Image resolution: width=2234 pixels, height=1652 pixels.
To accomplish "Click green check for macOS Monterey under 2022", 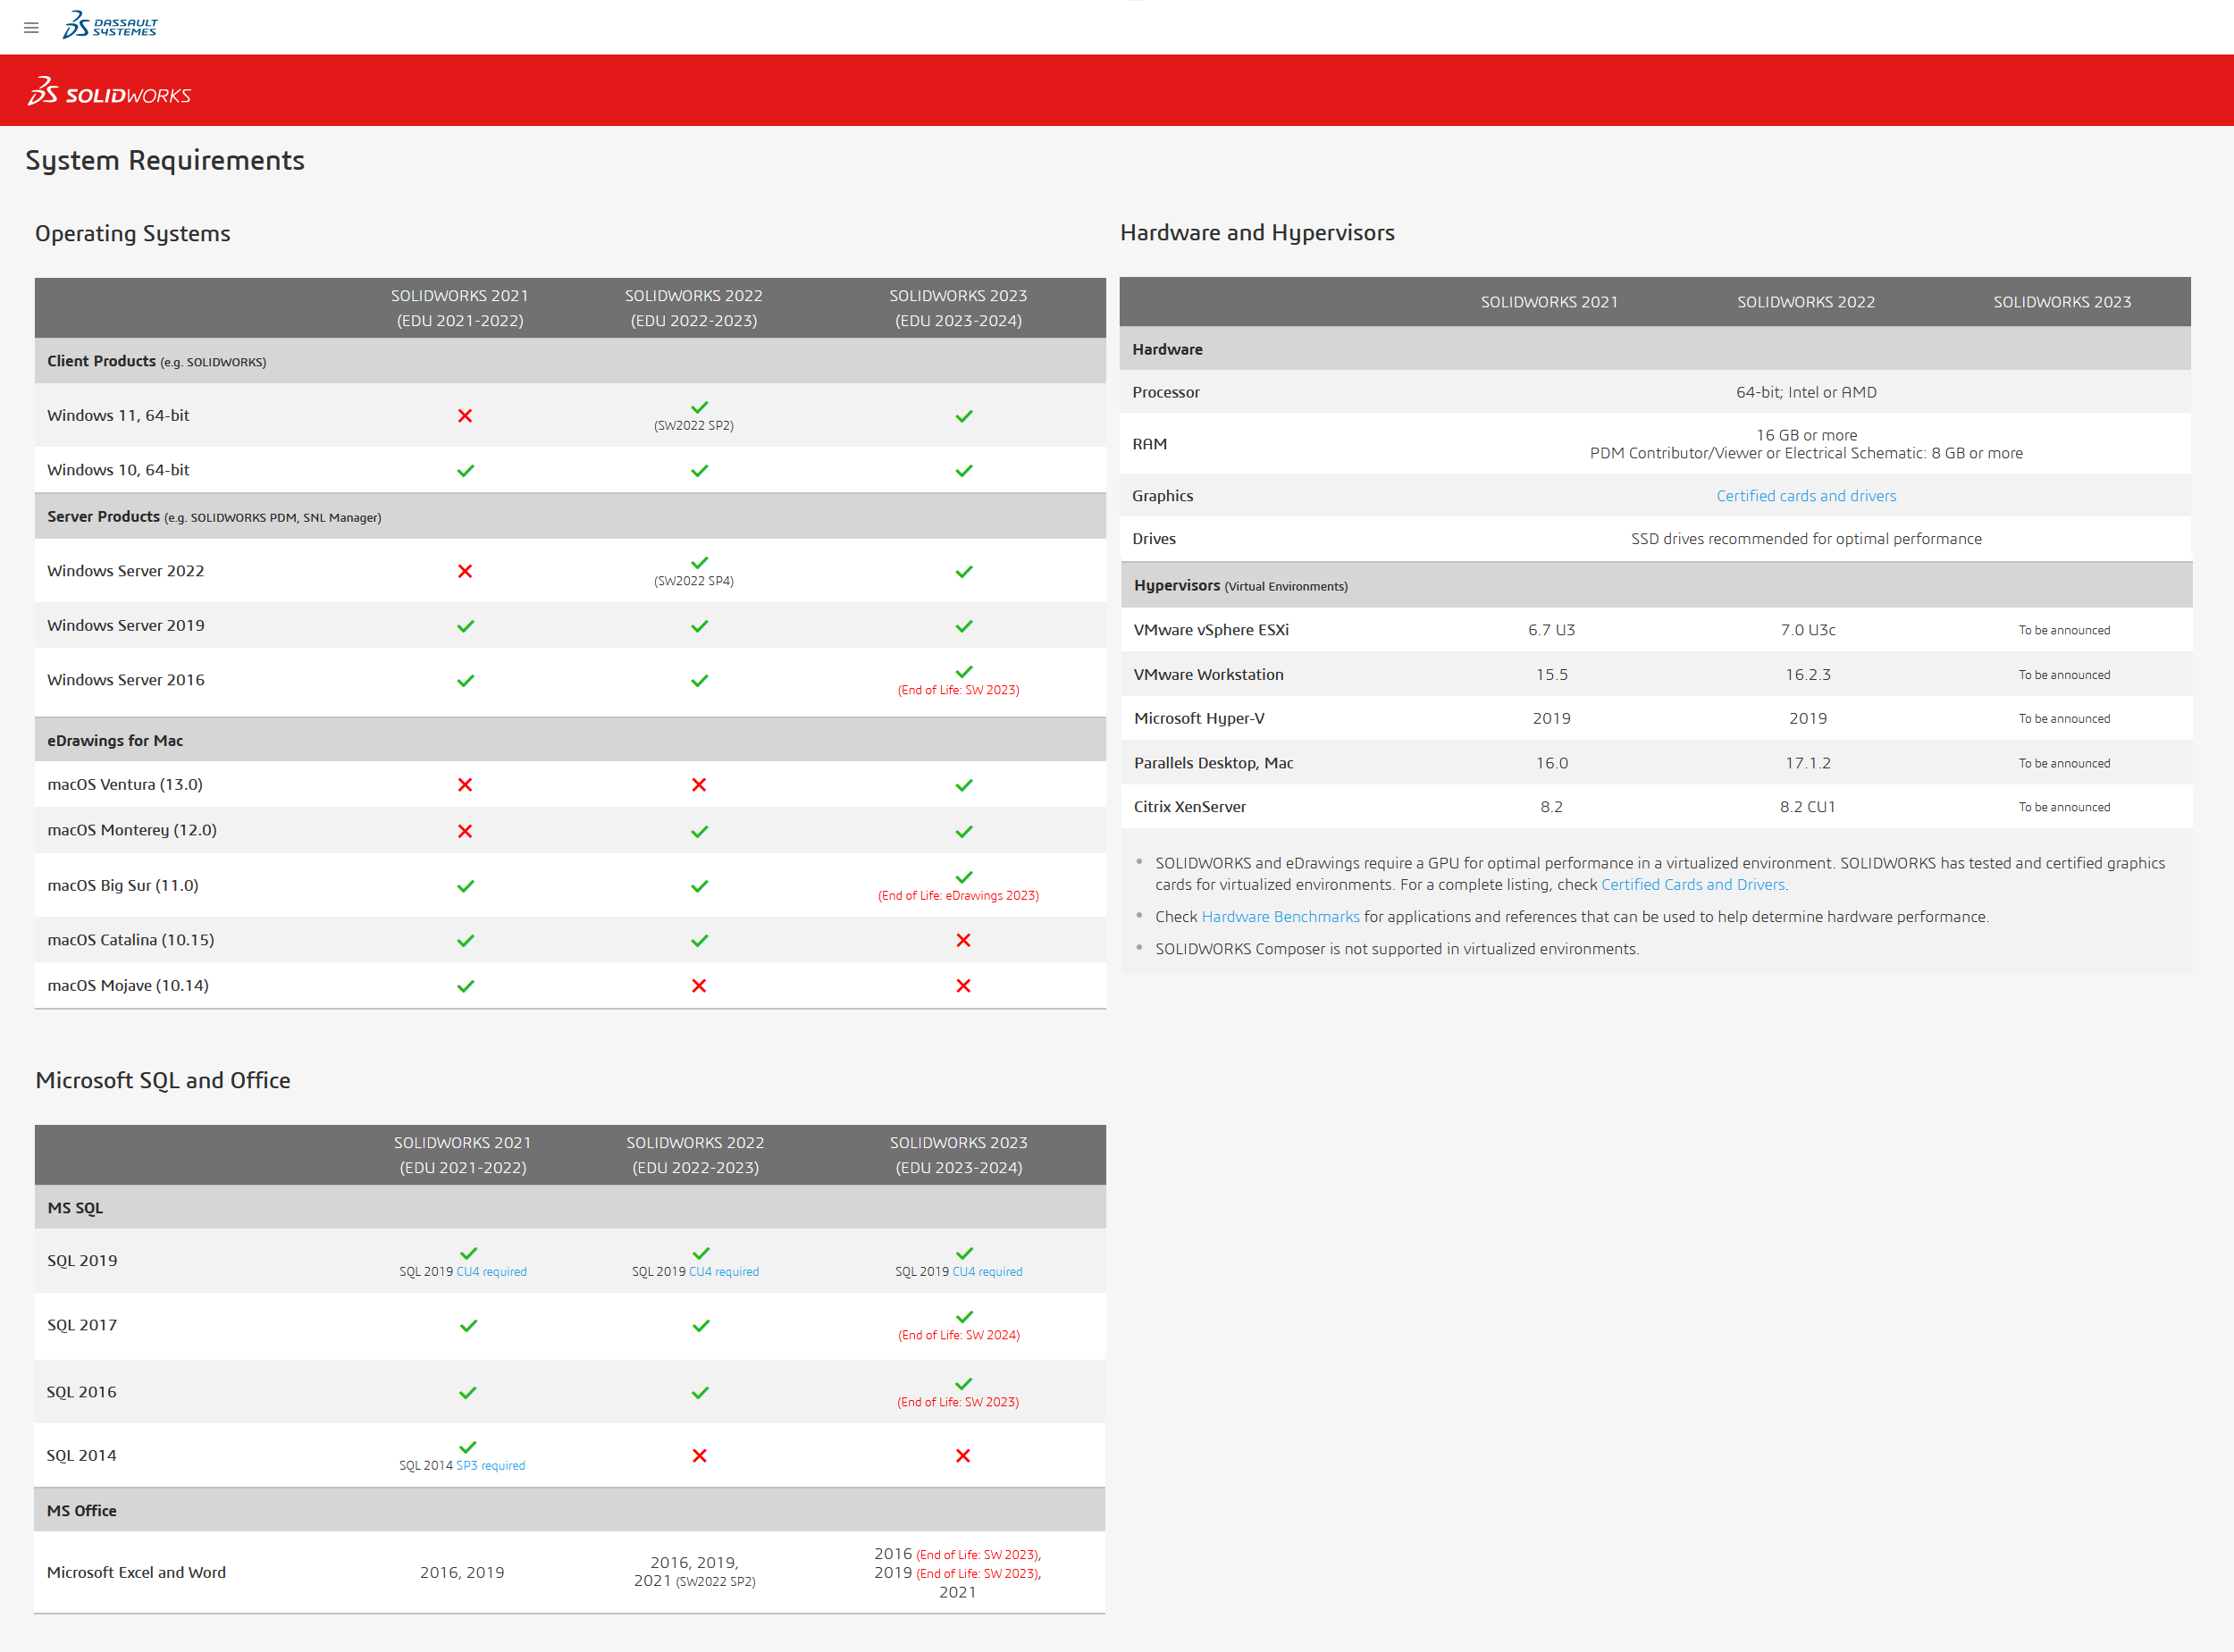I will point(699,832).
